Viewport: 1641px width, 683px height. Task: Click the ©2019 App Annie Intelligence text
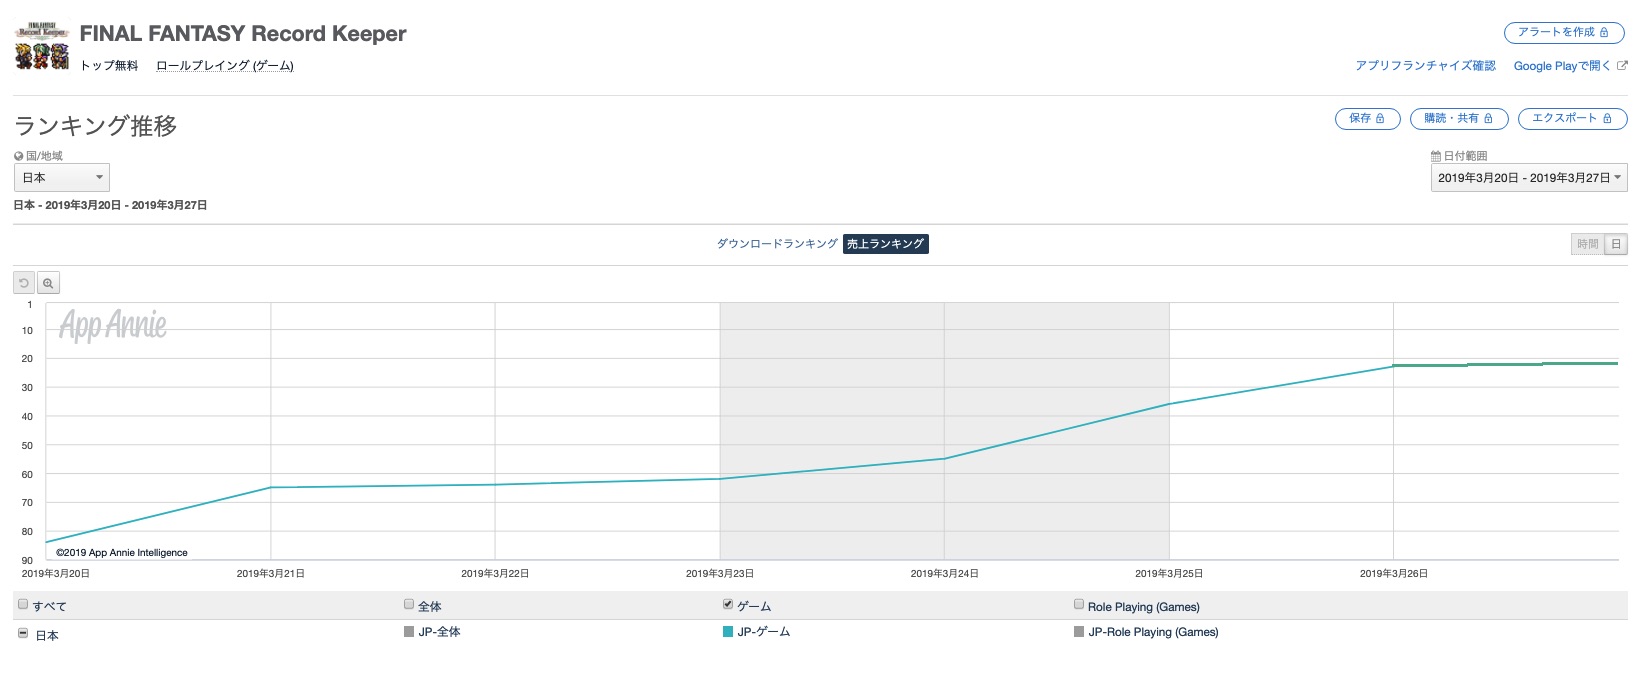pyautogui.click(x=122, y=552)
